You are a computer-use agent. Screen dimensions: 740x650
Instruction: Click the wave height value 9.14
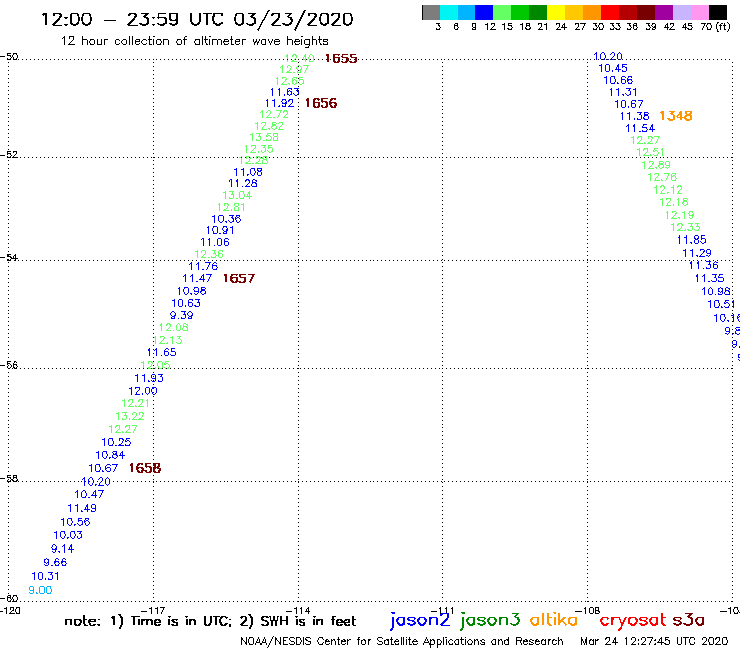[x=62, y=549]
